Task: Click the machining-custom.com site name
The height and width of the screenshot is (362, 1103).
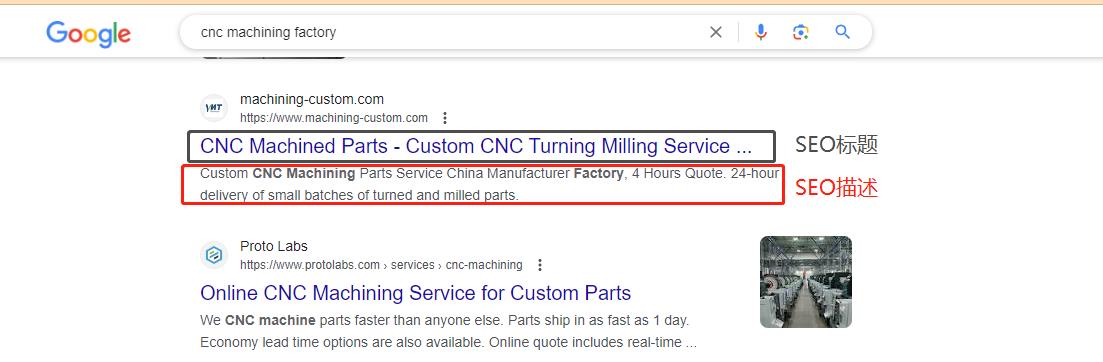Action: [312, 99]
